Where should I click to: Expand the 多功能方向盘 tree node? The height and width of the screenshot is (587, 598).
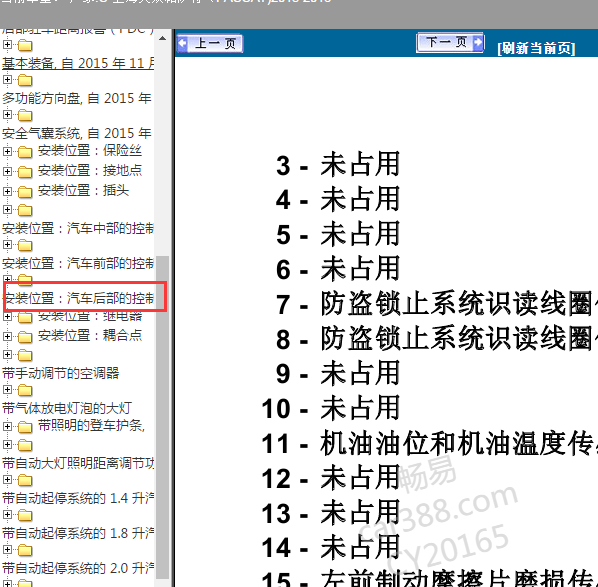pyautogui.click(x=7, y=80)
